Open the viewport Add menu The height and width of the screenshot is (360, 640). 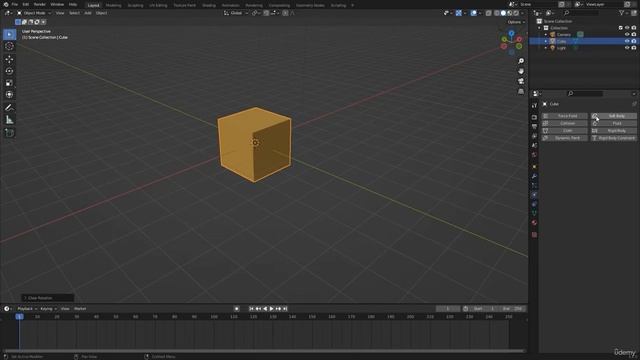tap(88, 13)
